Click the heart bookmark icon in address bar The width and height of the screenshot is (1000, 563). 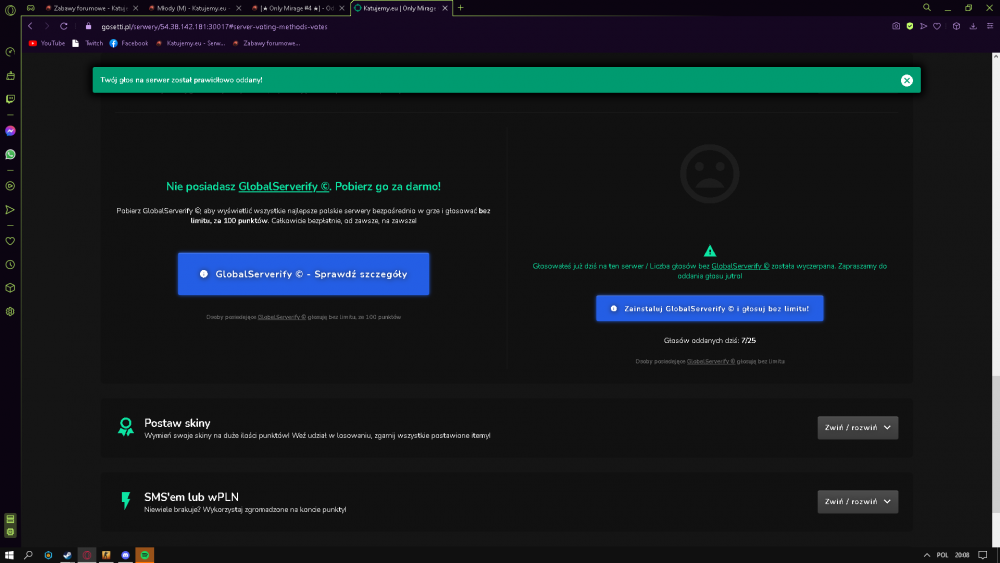click(937, 26)
